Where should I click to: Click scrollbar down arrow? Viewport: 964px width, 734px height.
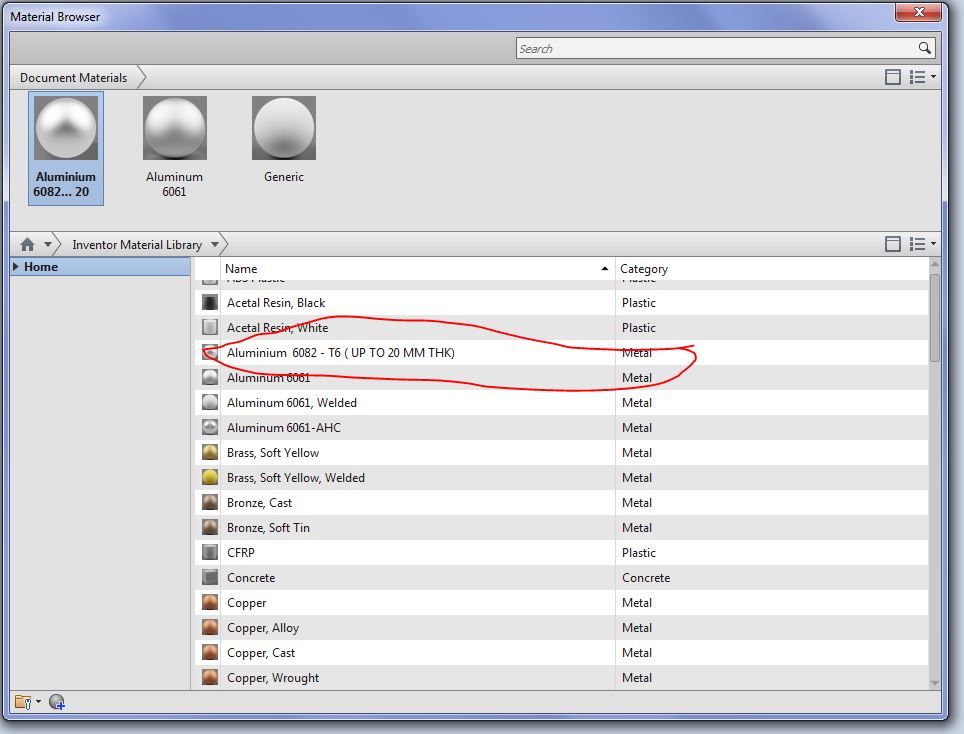click(x=934, y=682)
